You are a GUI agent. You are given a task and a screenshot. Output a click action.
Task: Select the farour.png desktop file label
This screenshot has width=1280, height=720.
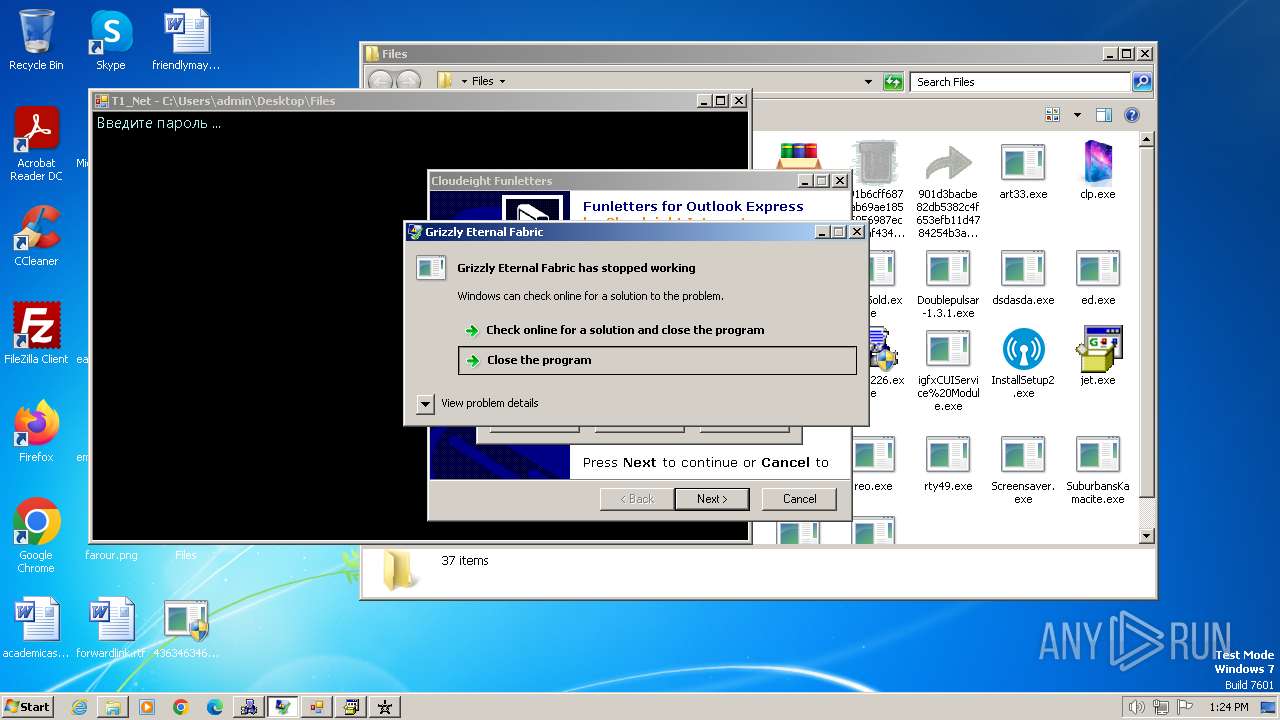click(x=111, y=555)
